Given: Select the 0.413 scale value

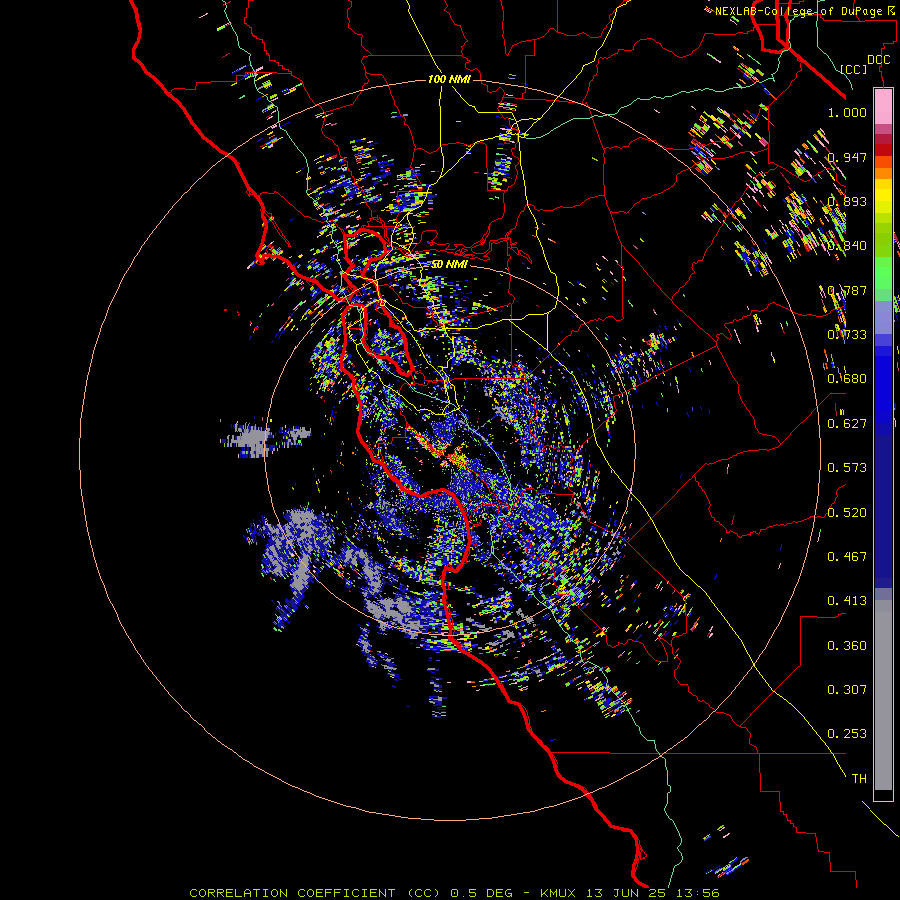Looking at the screenshot, I should tap(847, 601).
